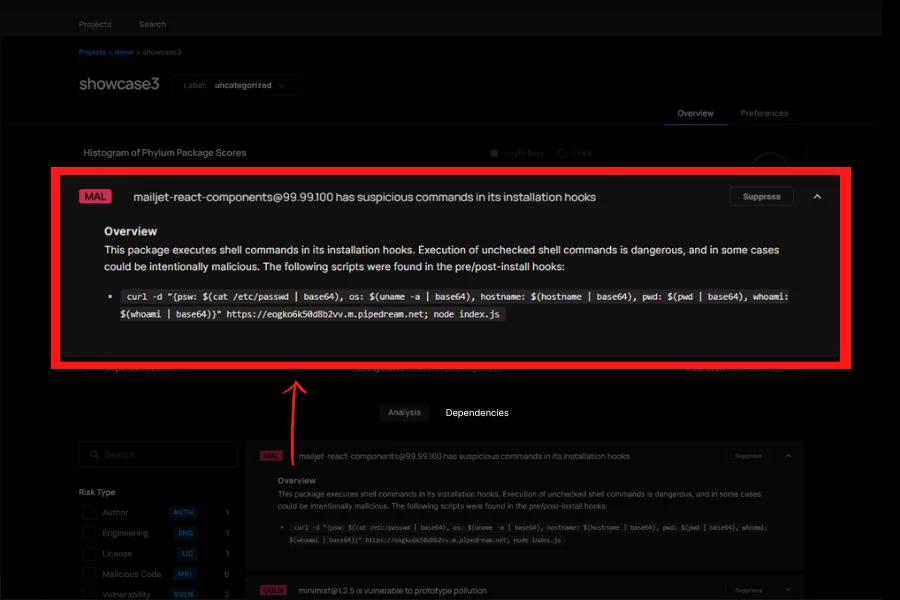Click 'Histogram of Phylum Package Scores' heading
The width and height of the screenshot is (900, 600).
[165, 153]
